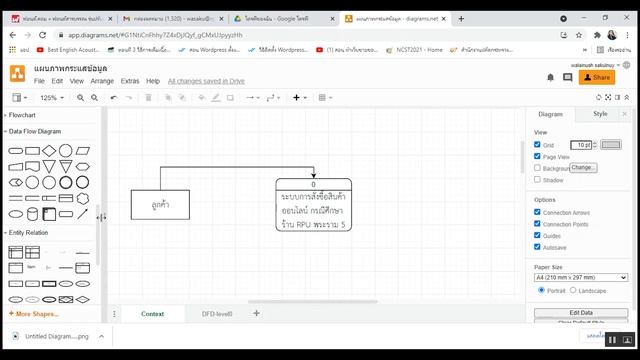Expand the Flowchart shapes section
640x360 pixels.
[22, 115]
